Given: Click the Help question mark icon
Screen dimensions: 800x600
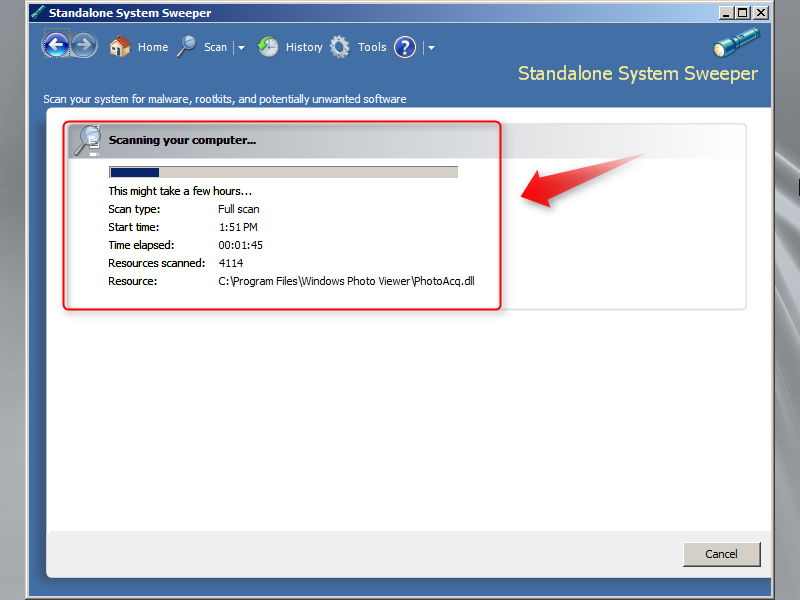Looking at the screenshot, I should click(404, 47).
